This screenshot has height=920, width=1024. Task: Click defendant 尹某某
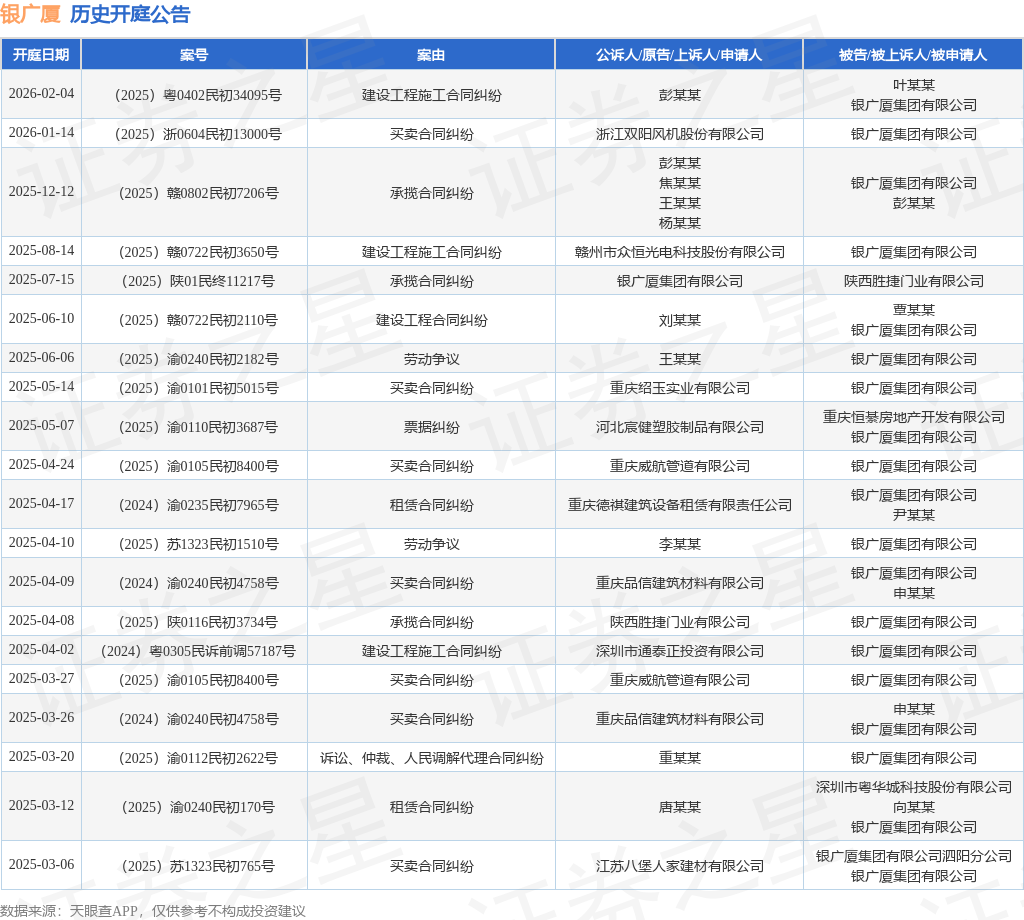point(913,516)
